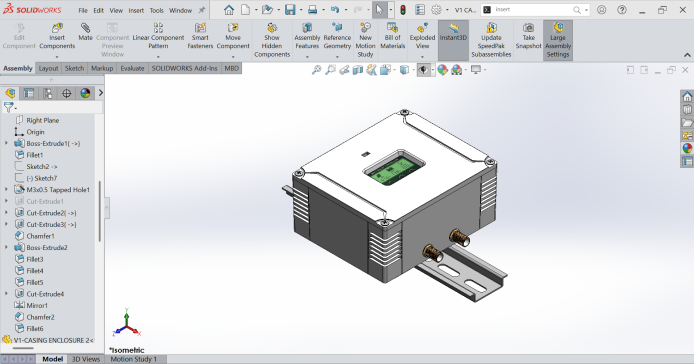Image resolution: width=694 pixels, height=364 pixels.
Task: Toggle Large Assembly Settings
Action: click(558, 40)
